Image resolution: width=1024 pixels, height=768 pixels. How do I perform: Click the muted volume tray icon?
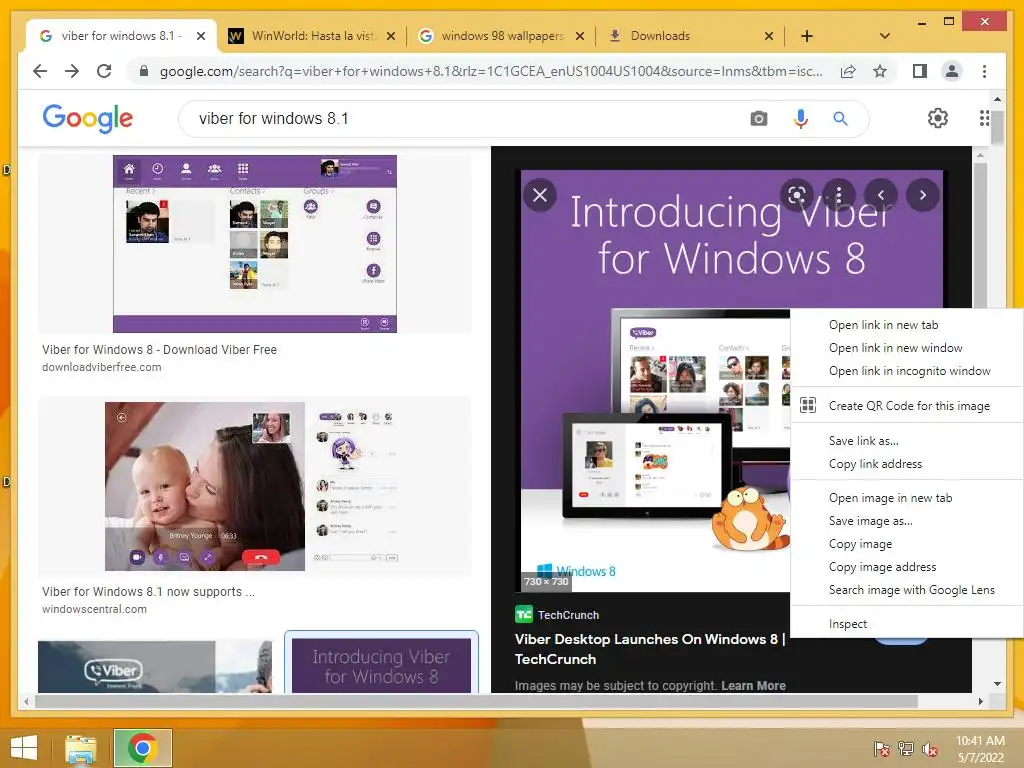pos(930,748)
